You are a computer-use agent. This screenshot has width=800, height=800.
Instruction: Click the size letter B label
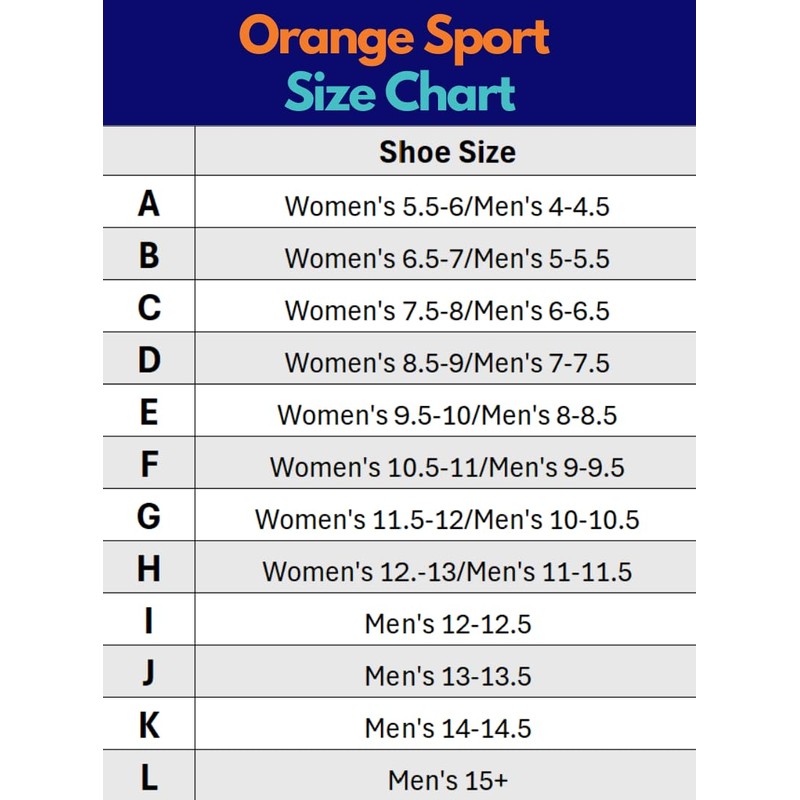click(x=149, y=256)
